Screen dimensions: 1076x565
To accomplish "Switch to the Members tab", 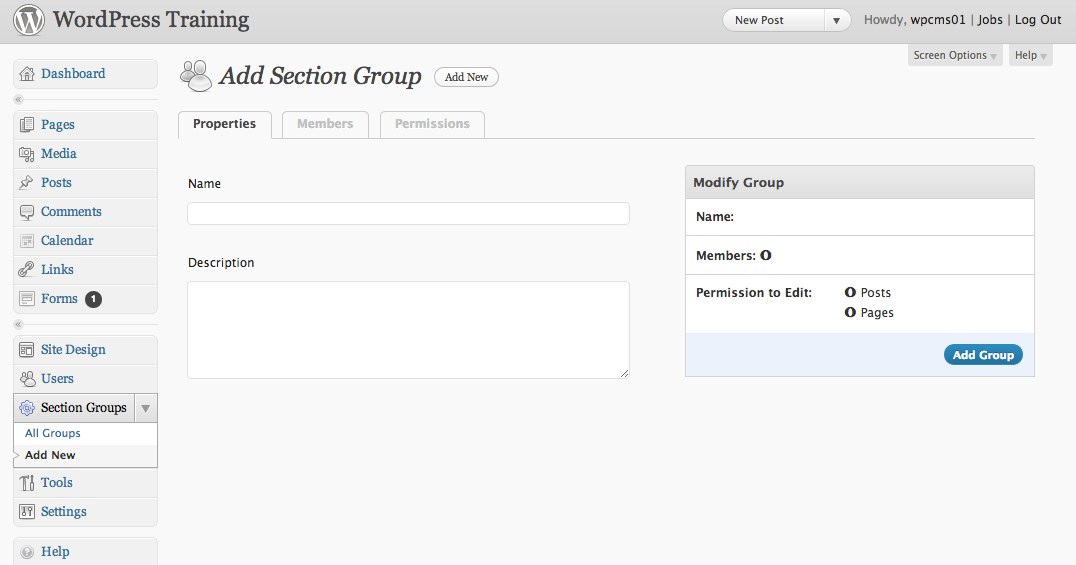I will pyautogui.click(x=325, y=124).
